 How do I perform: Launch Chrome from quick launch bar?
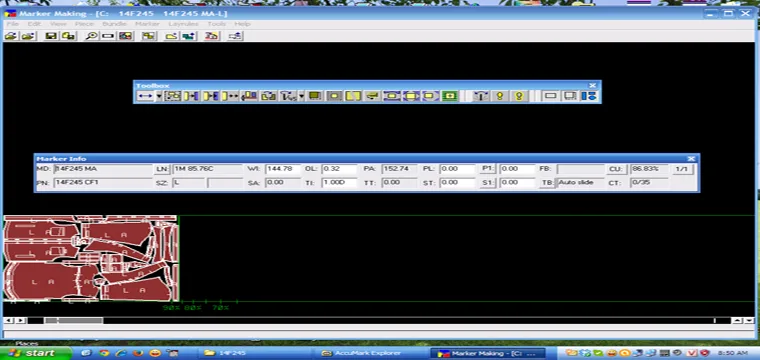(104, 353)
